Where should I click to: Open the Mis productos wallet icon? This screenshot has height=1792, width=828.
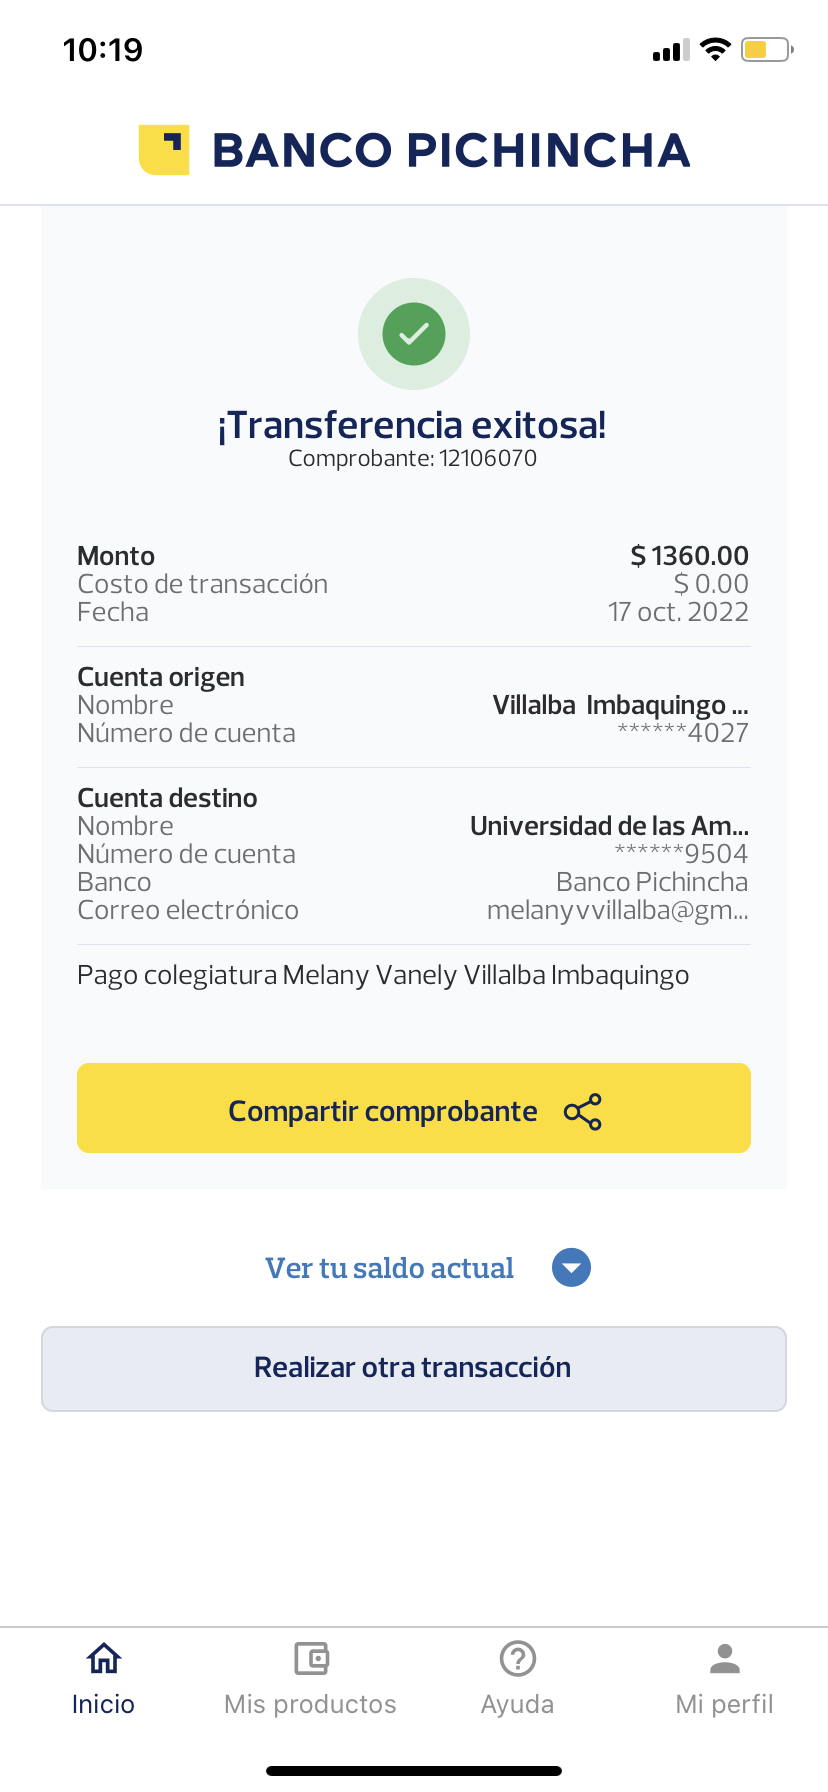pyautogui.click(x=311, y=1658)
